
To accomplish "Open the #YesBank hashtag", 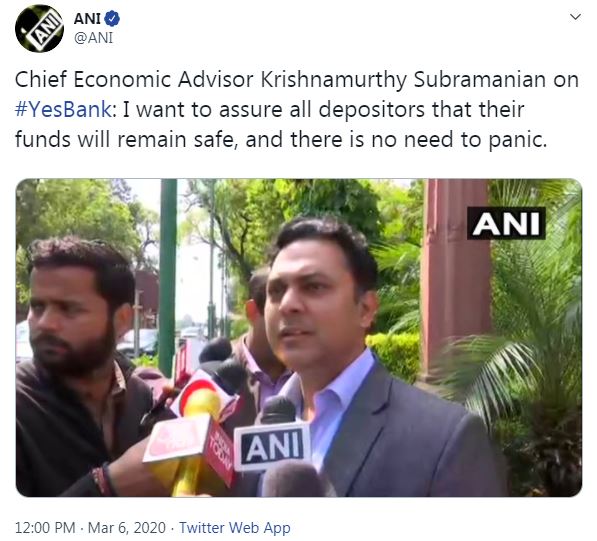I will pyautogui.click(x=63, y=110).
